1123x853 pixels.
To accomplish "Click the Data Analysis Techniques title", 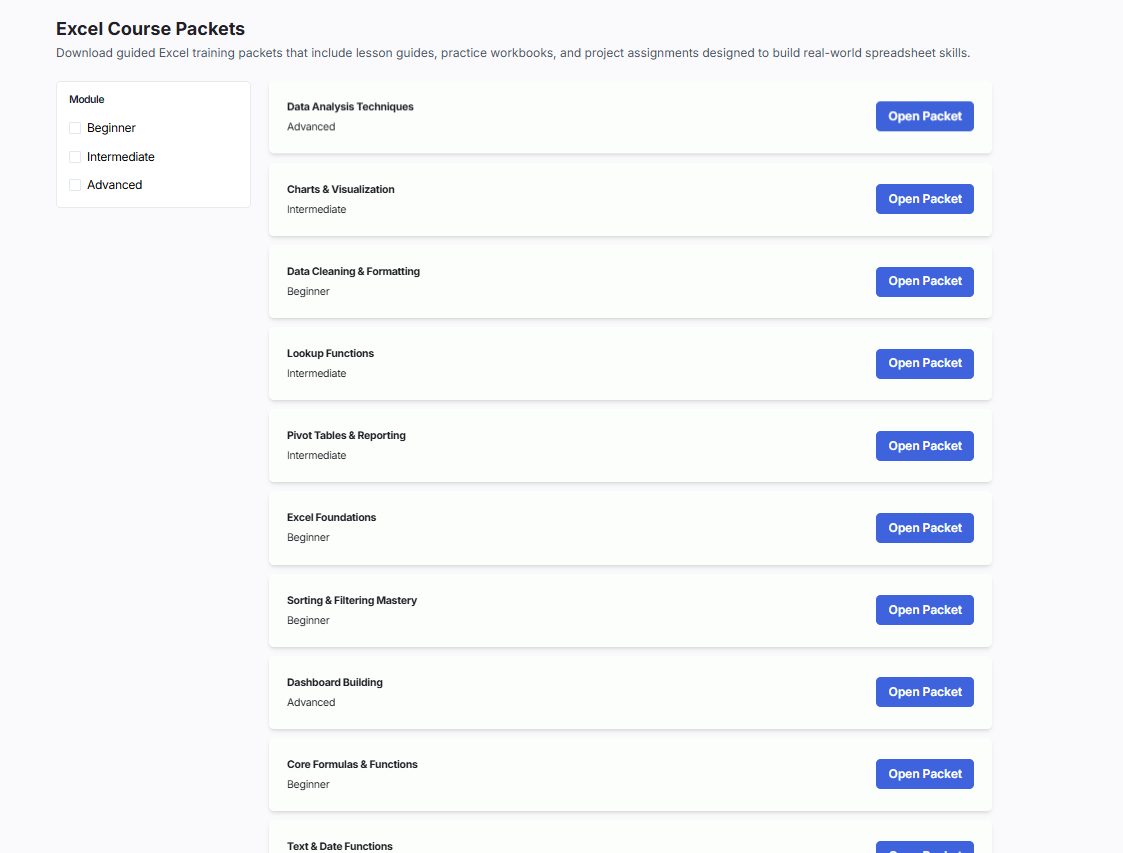I will point(350,107).
